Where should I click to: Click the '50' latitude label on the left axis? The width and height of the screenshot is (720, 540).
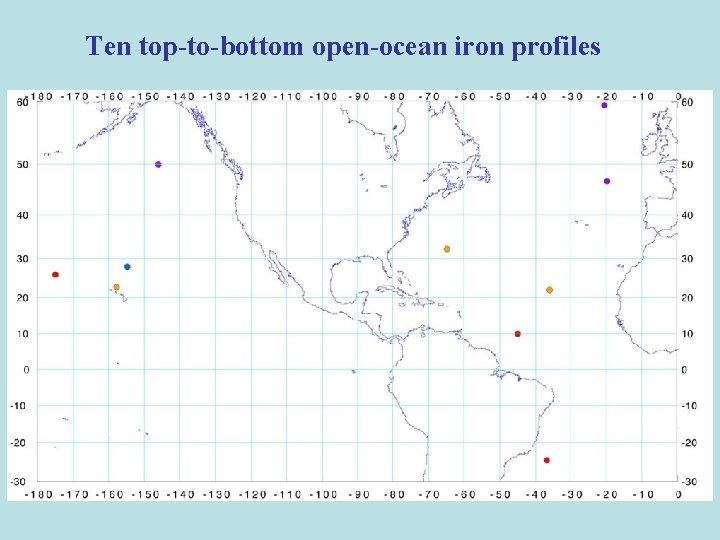coord(23,164)
